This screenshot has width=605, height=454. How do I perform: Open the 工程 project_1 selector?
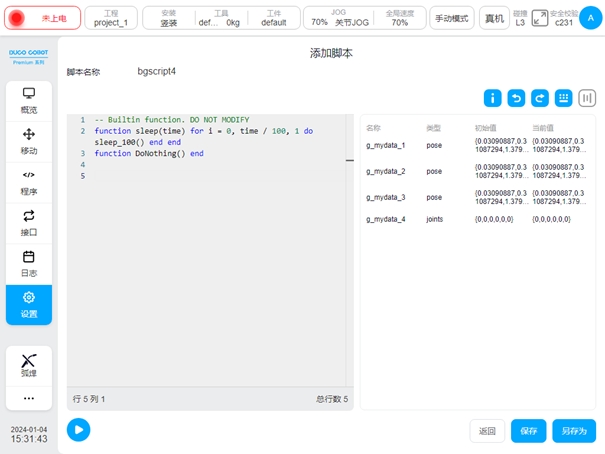click(111, 18)
